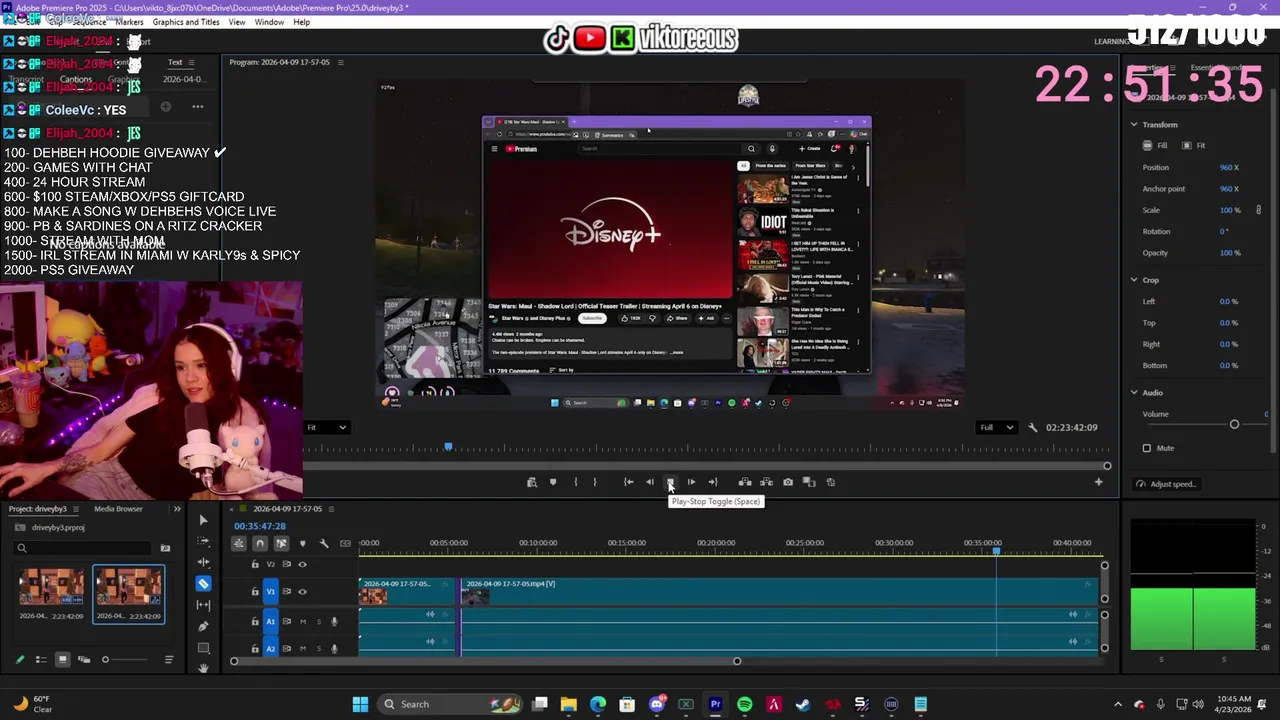Toggle insert sequences as nests
This screenshot has width=1280, height=720.
239,543
